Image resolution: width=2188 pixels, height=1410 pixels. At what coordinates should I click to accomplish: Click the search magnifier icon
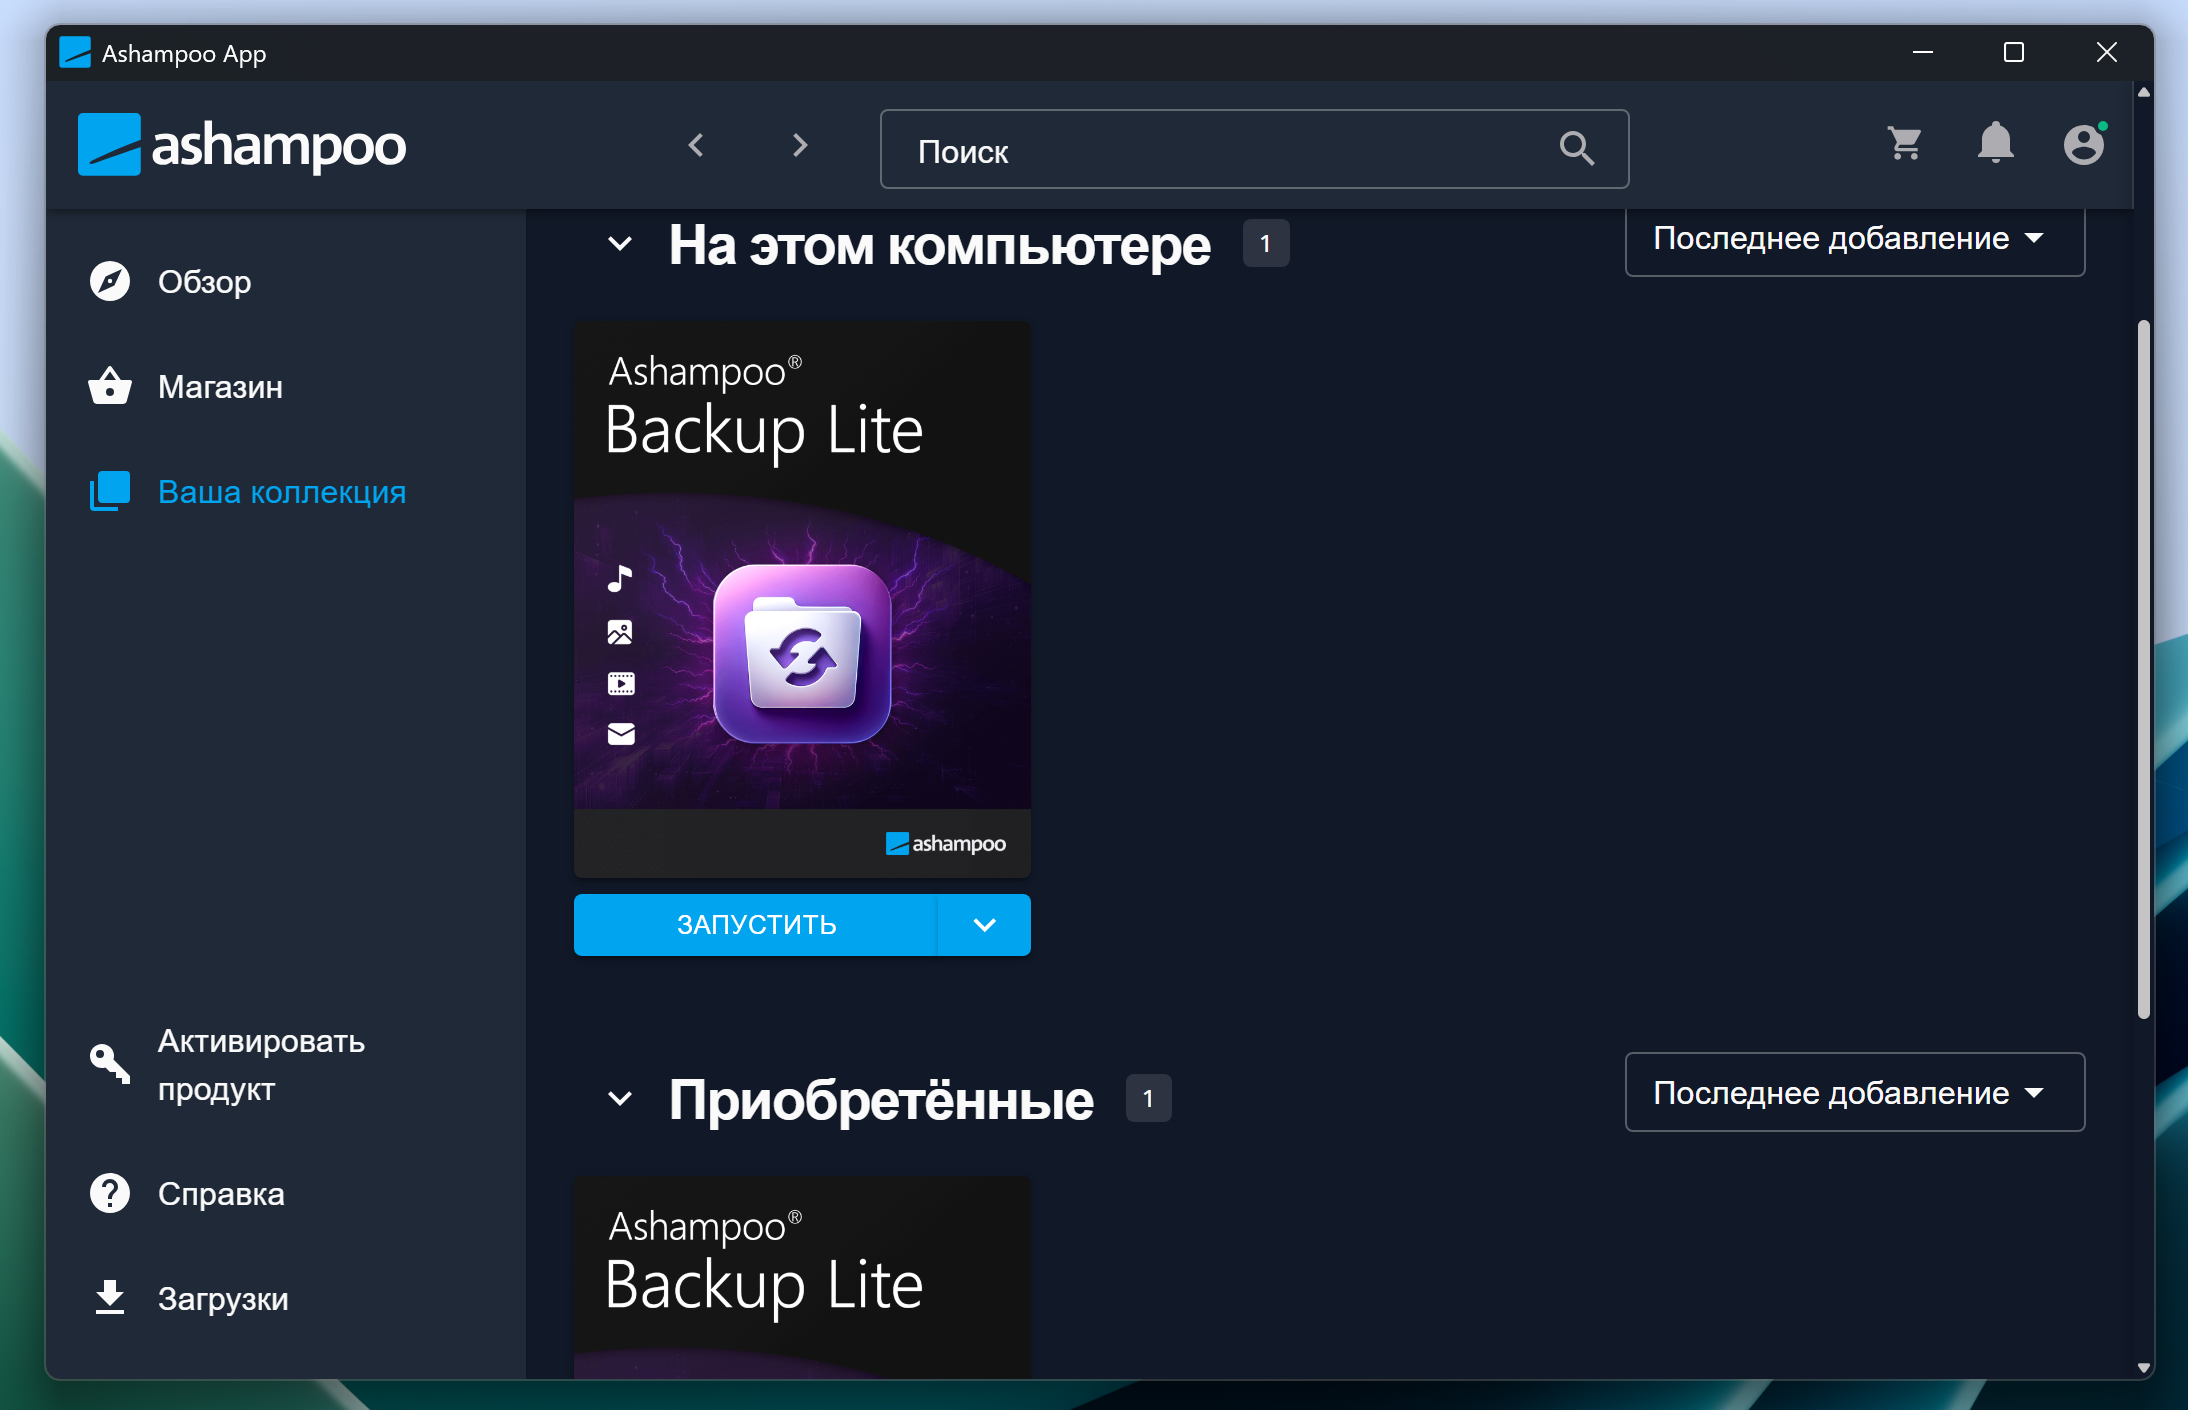coord(1576,149)
